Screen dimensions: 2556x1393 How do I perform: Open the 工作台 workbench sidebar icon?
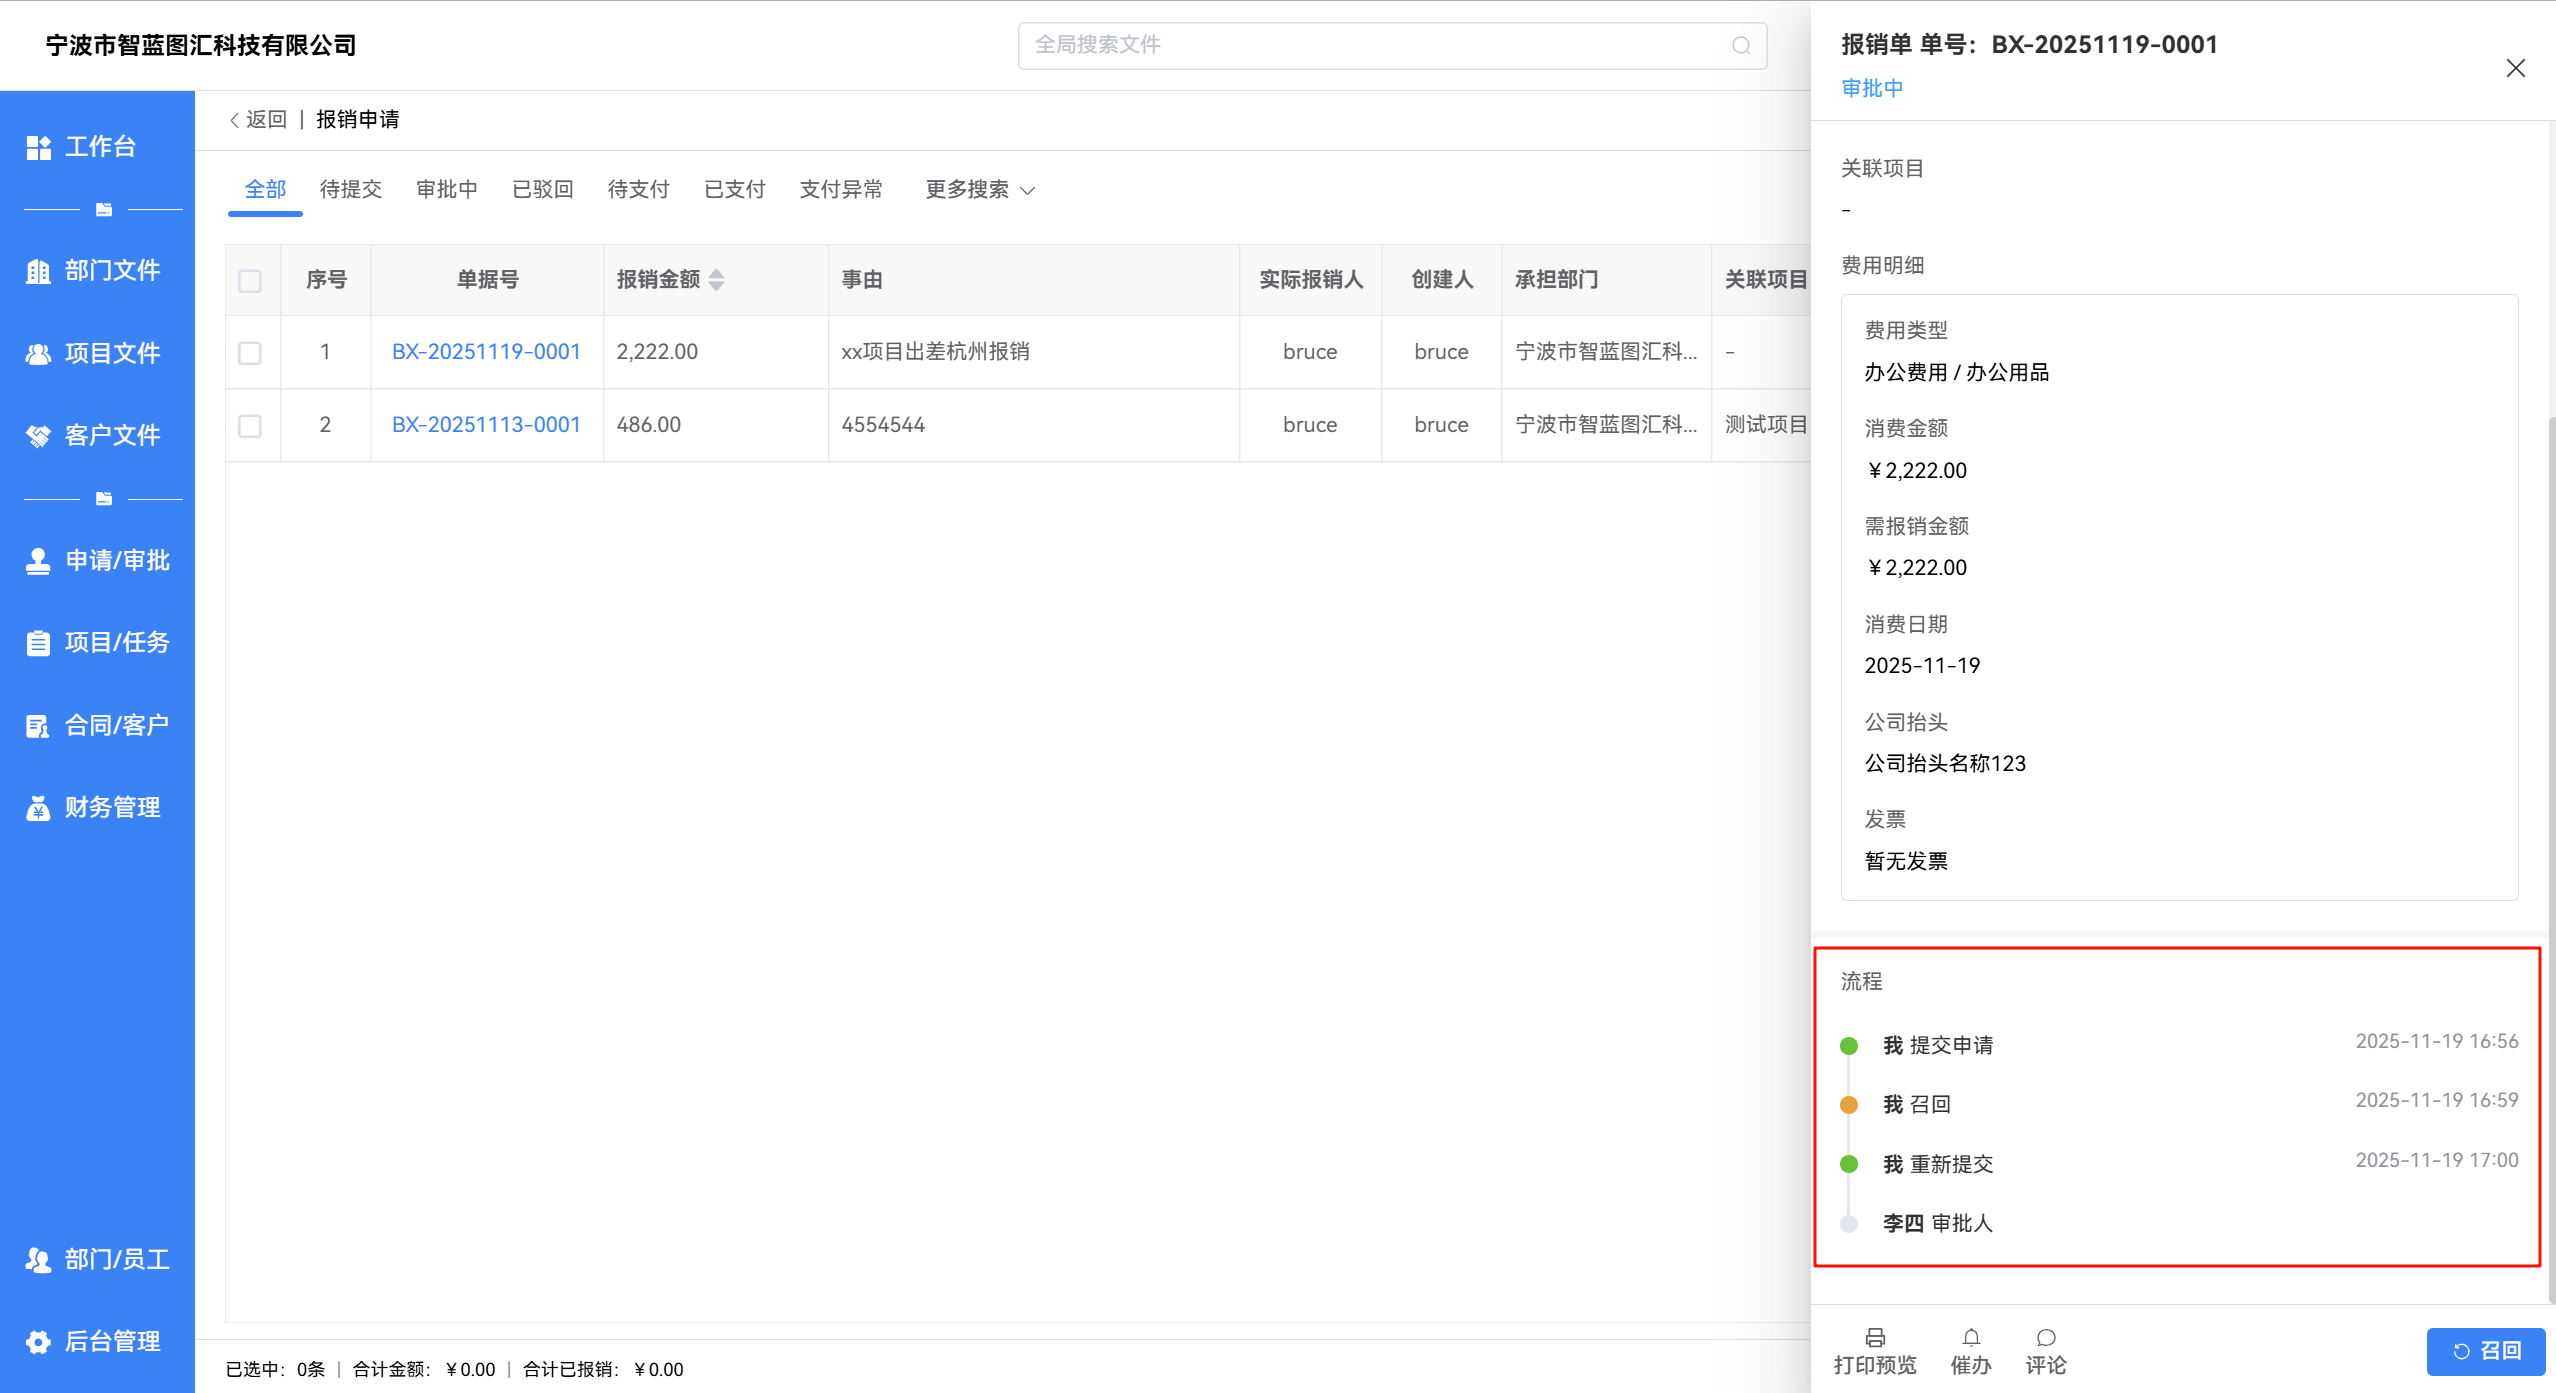point(38,147)
